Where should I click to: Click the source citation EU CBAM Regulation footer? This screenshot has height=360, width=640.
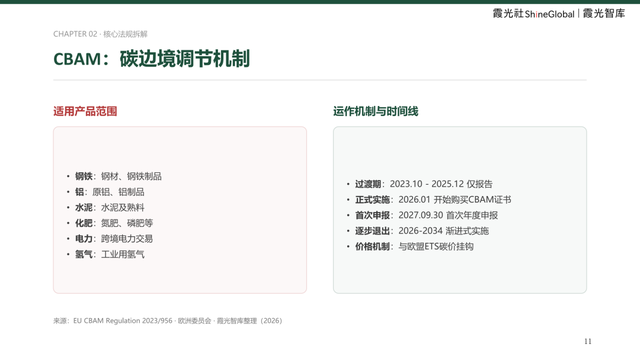pyautogui.click(x=167, y=321)
